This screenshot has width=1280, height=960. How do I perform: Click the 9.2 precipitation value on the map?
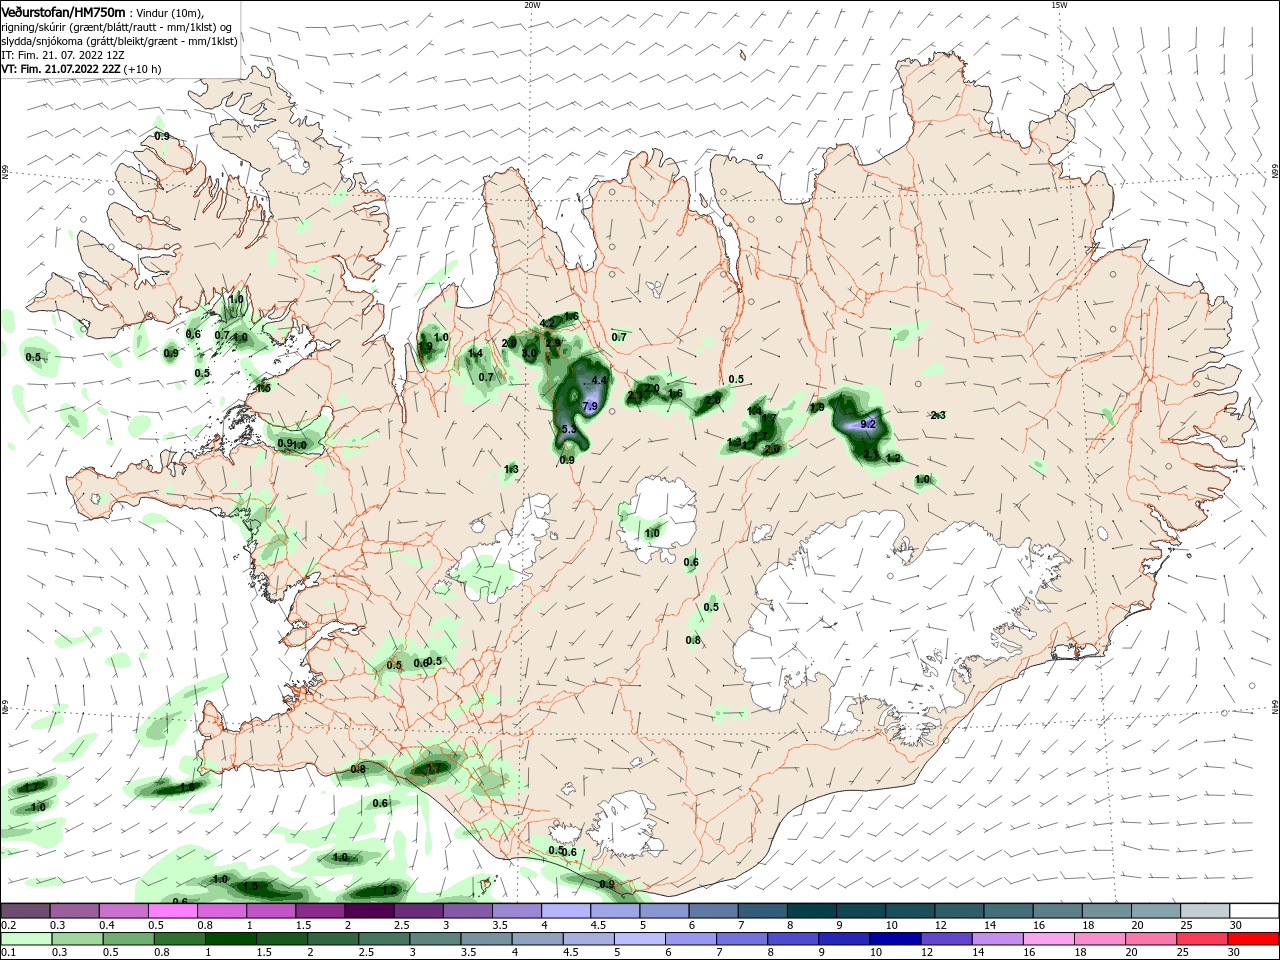pos(868,424)
